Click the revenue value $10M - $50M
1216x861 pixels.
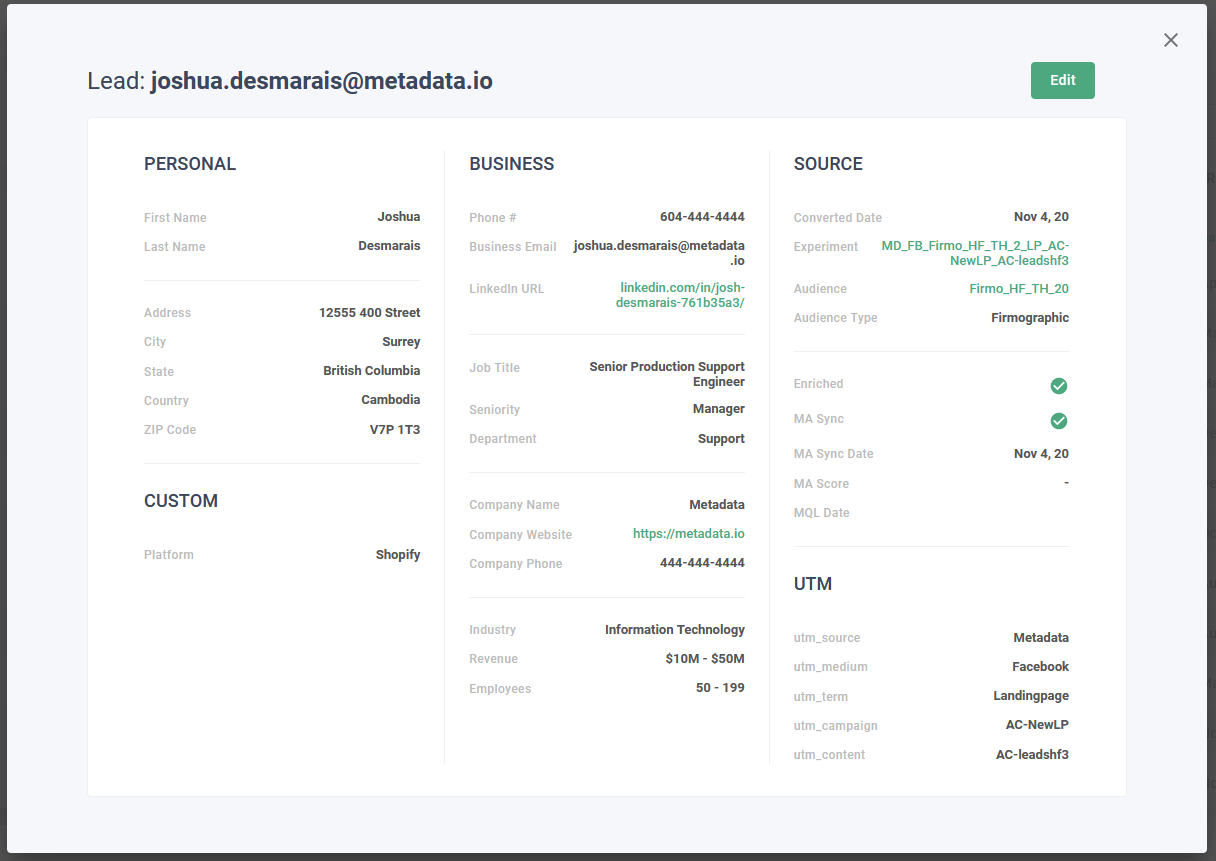[x=705, y=659]
